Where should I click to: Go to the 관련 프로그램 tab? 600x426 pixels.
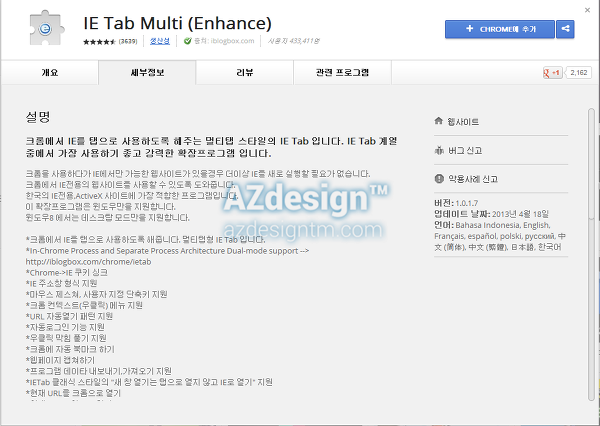click(x=342, y=72)
